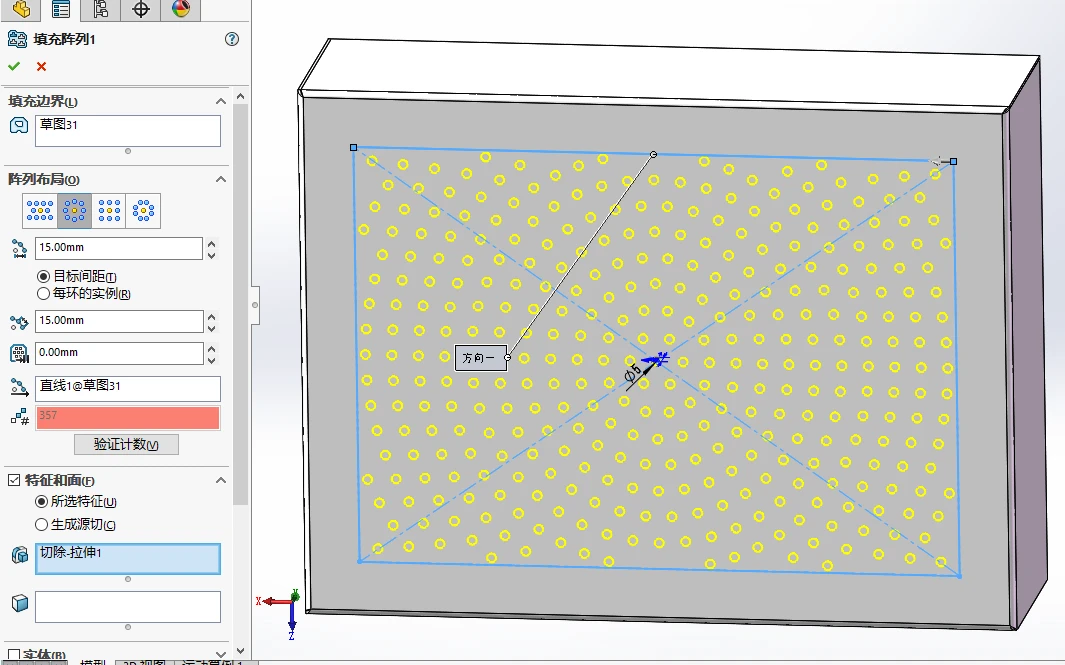
Task: Click the panel scroll-down arrow
Action: [240, 651]
